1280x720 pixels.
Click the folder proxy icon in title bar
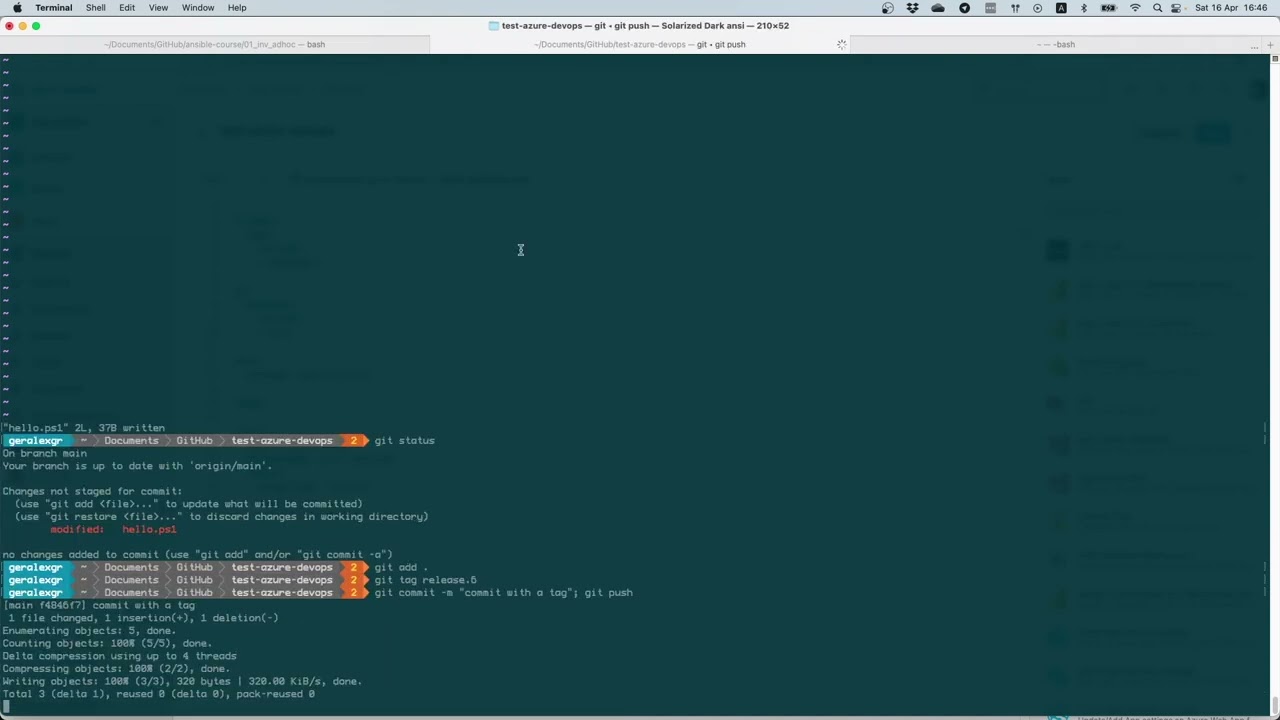click(x=493, y=26)
